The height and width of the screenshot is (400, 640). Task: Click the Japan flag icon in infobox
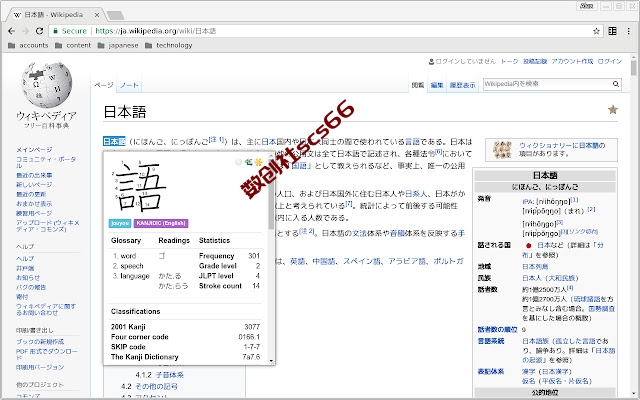pyautogui.click(x=529, y=245)
